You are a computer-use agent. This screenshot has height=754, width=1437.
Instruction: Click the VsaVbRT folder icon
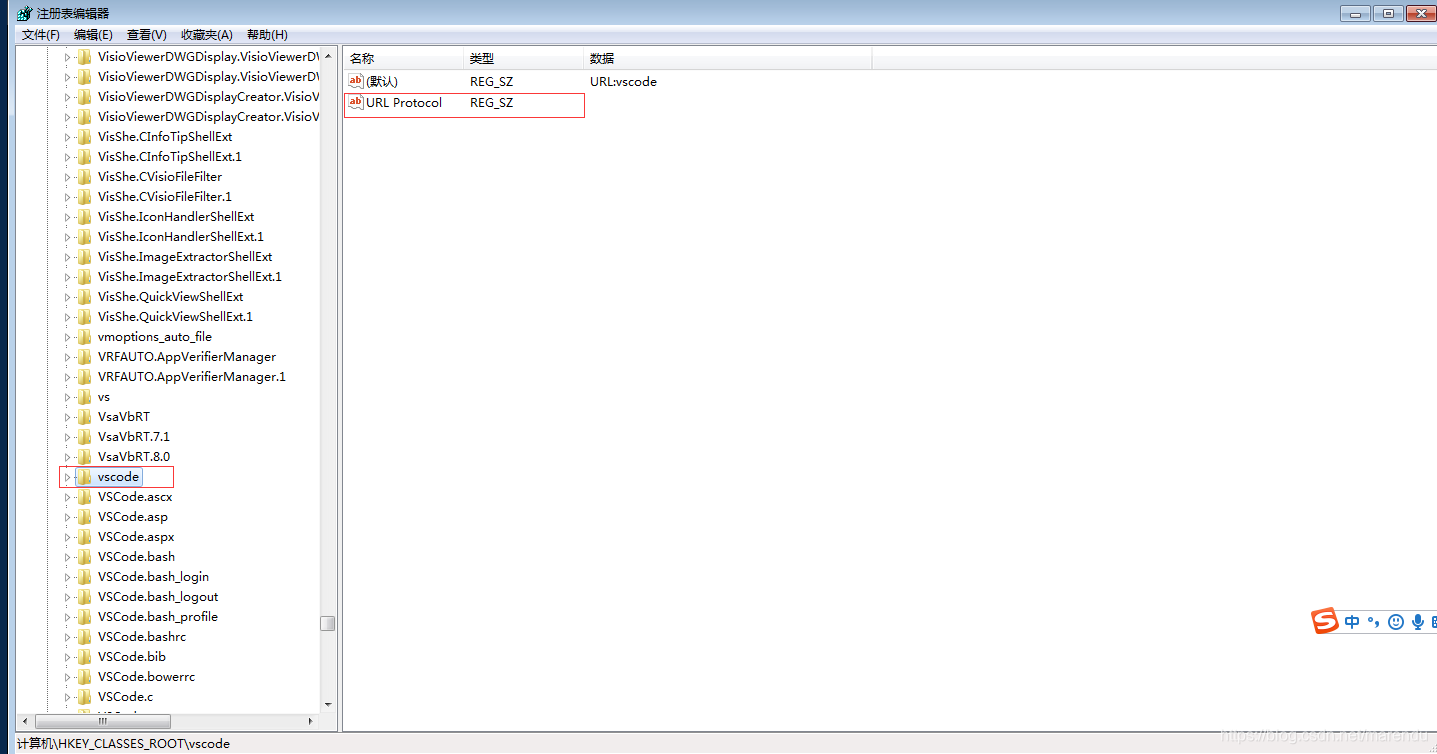pos(85,417)
